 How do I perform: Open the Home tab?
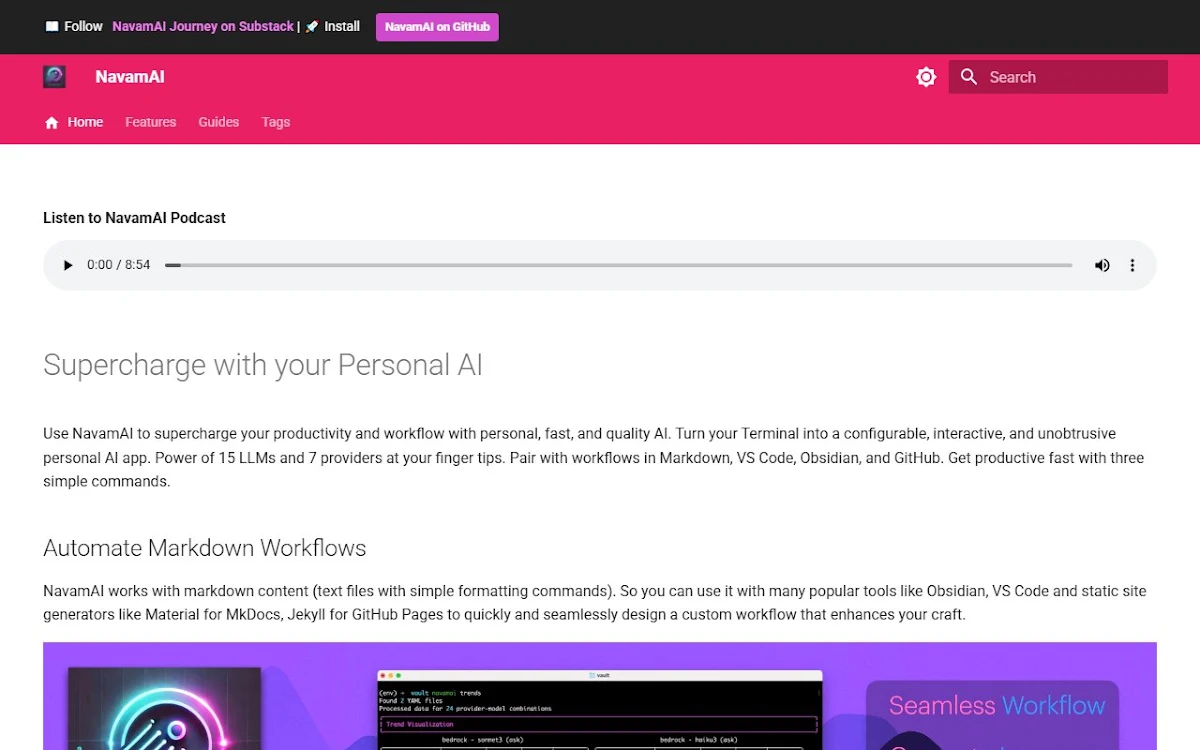85,122
